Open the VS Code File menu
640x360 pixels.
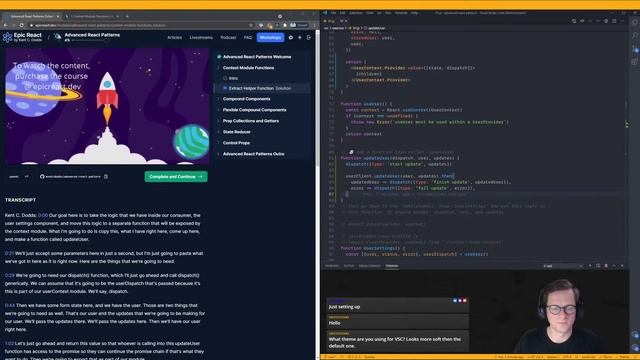coord(333,13)
